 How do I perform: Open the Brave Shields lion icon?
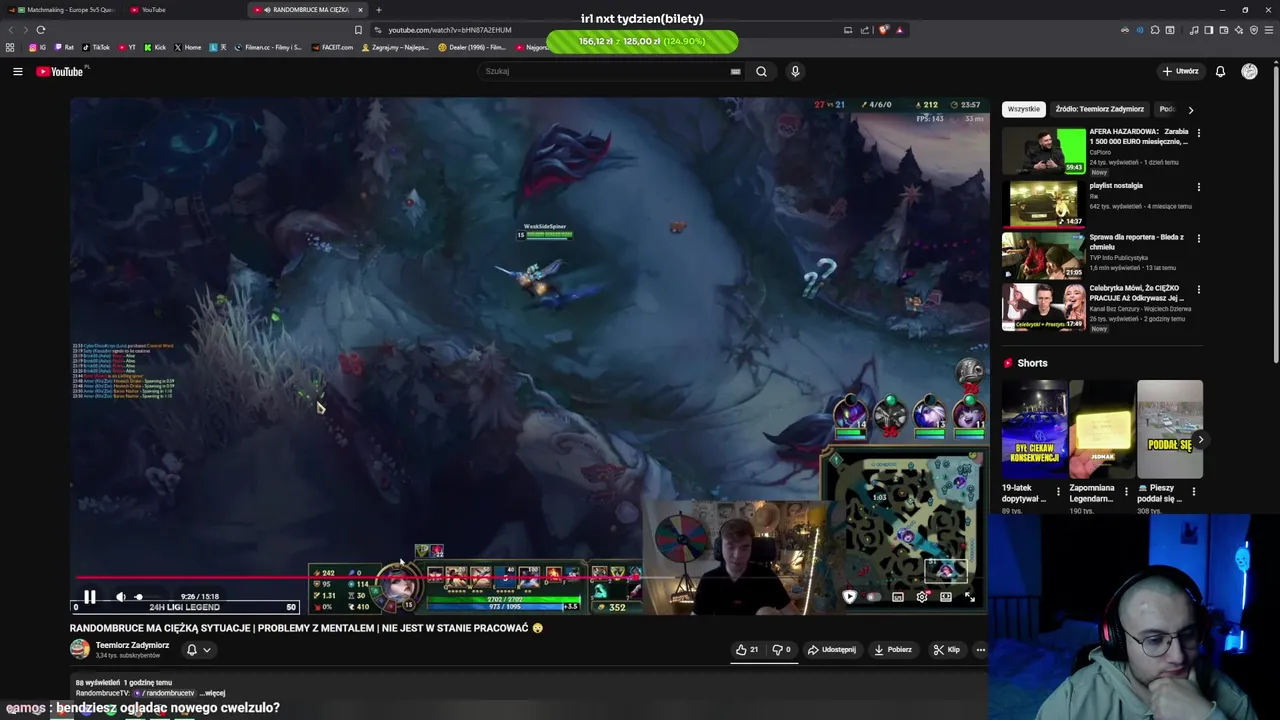click(884, 30)
